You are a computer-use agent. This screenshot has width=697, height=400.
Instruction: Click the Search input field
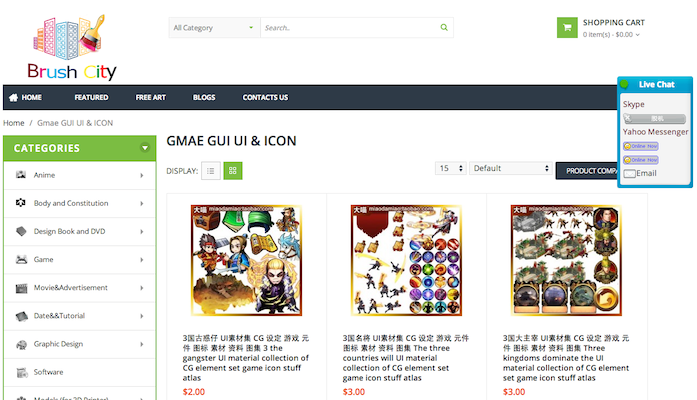(351, 28)
